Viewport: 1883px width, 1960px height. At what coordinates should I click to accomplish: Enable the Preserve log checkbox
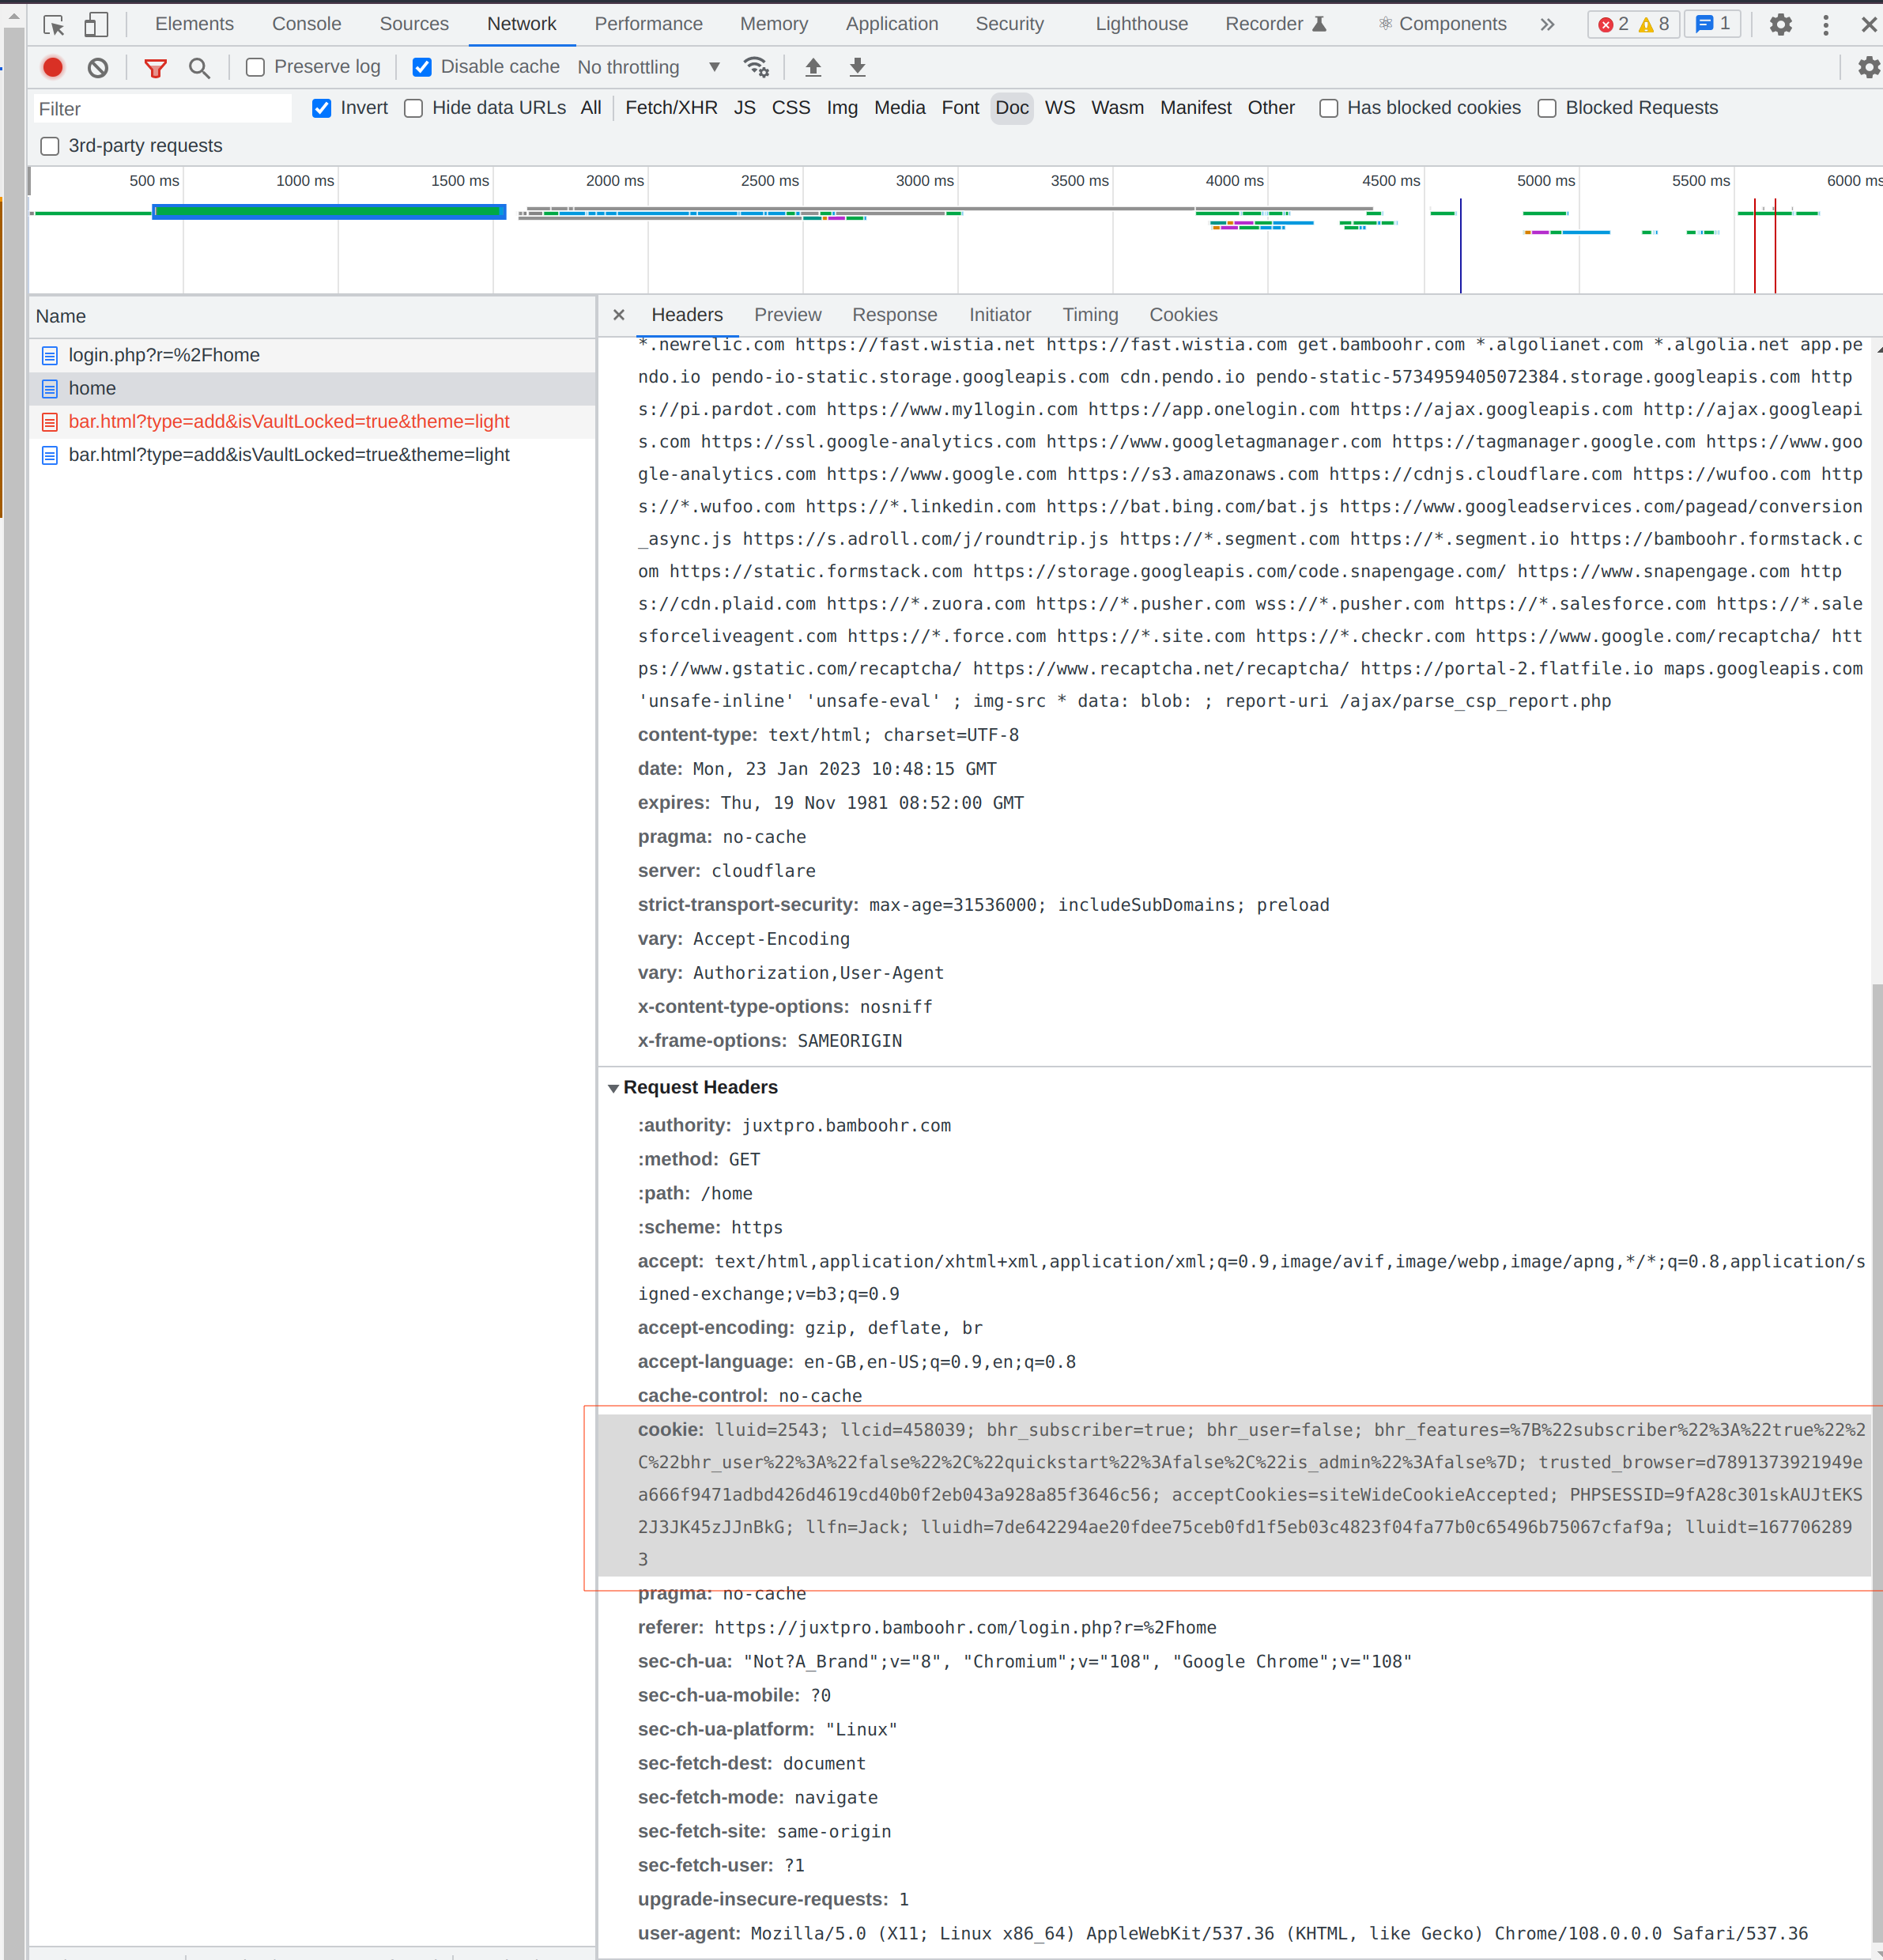(x=256, y=67)
